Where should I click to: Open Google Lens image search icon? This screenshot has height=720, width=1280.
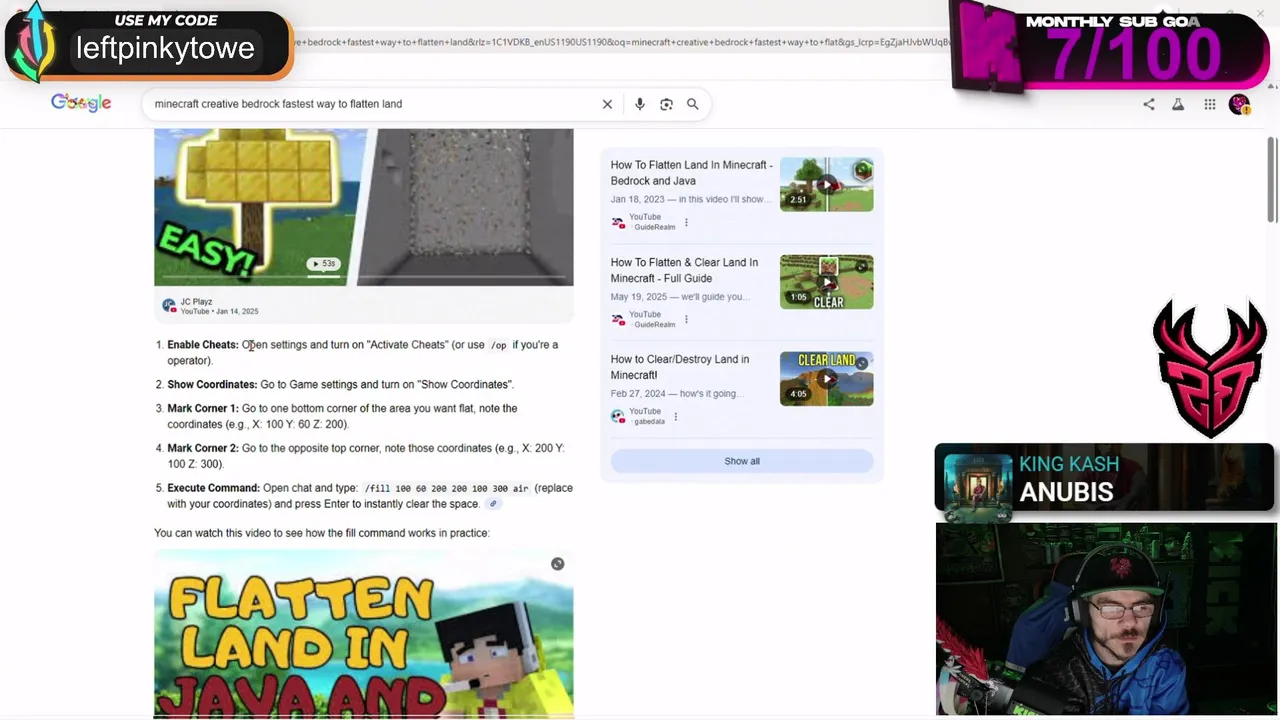(666, 104)
